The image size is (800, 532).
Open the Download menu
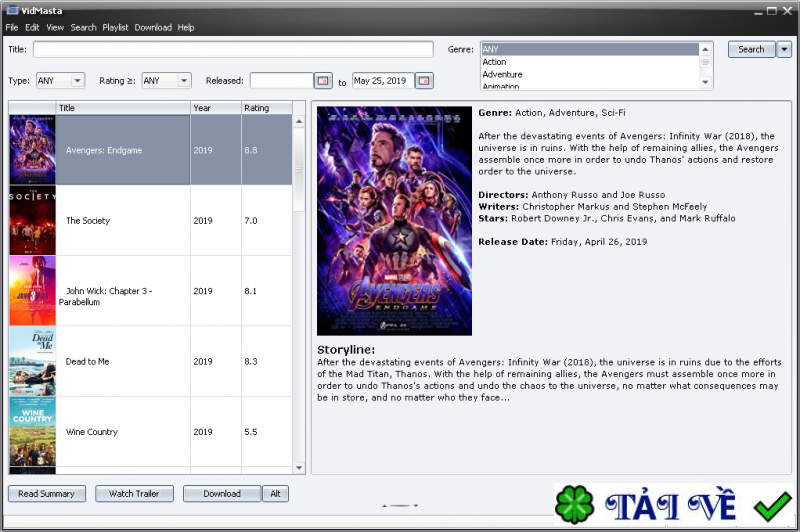point(153,28)
